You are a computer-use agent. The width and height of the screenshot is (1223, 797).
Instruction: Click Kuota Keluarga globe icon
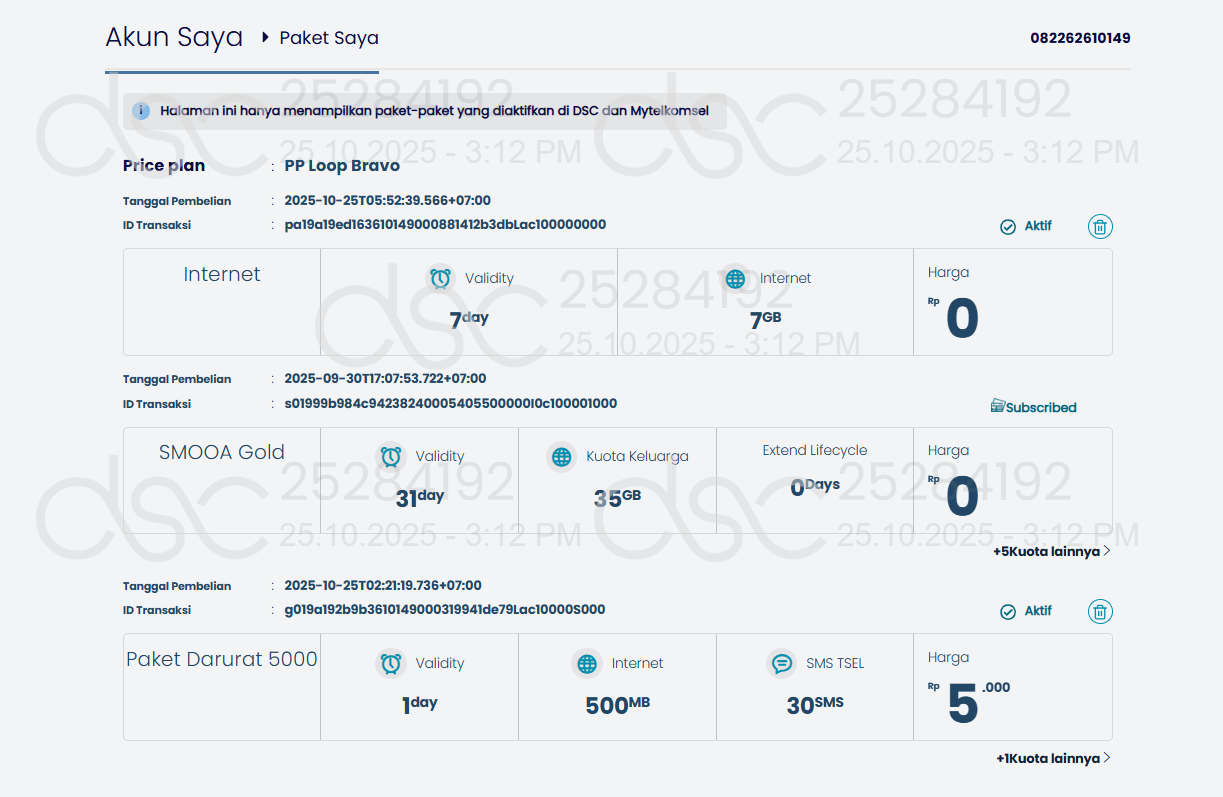point(562,456)
